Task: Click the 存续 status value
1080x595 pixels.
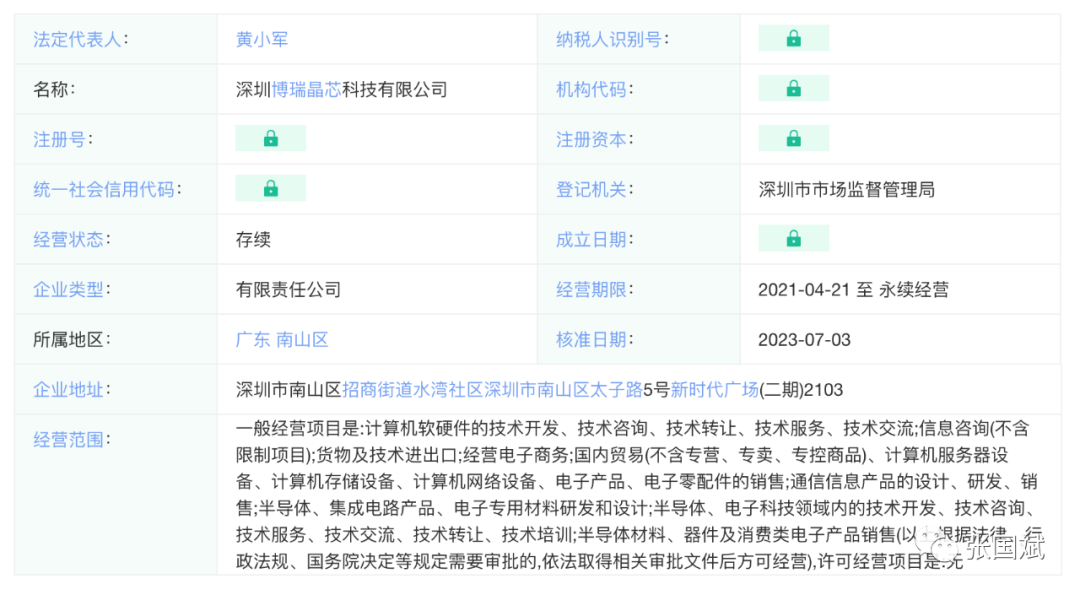Action: (253, 240)
